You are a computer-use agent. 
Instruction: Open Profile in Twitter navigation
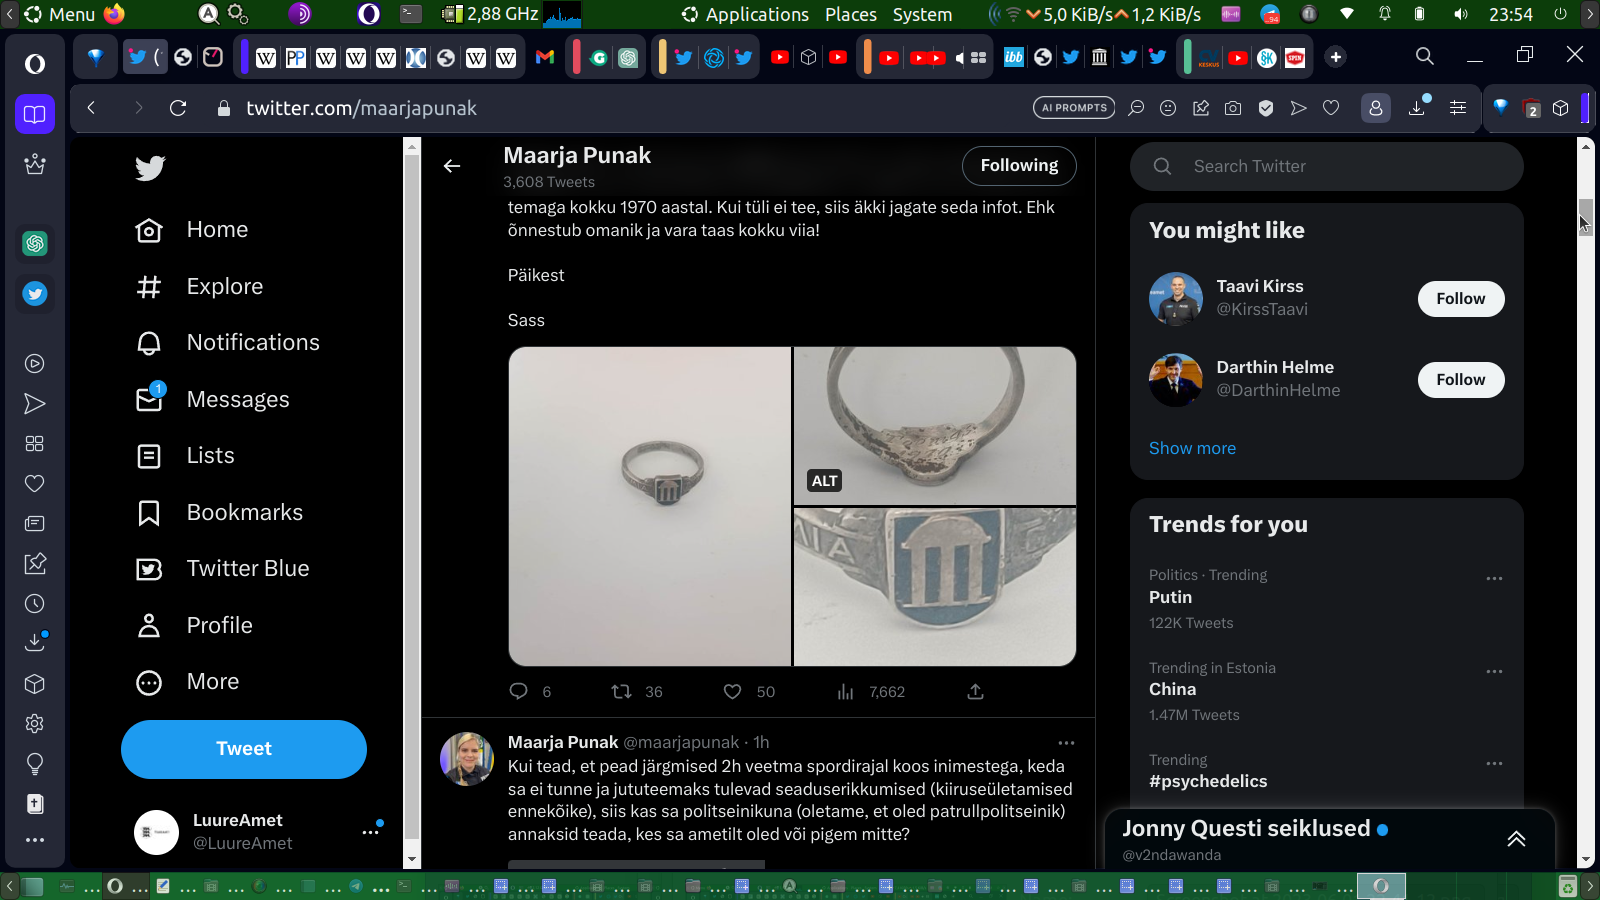pos(194,626)
